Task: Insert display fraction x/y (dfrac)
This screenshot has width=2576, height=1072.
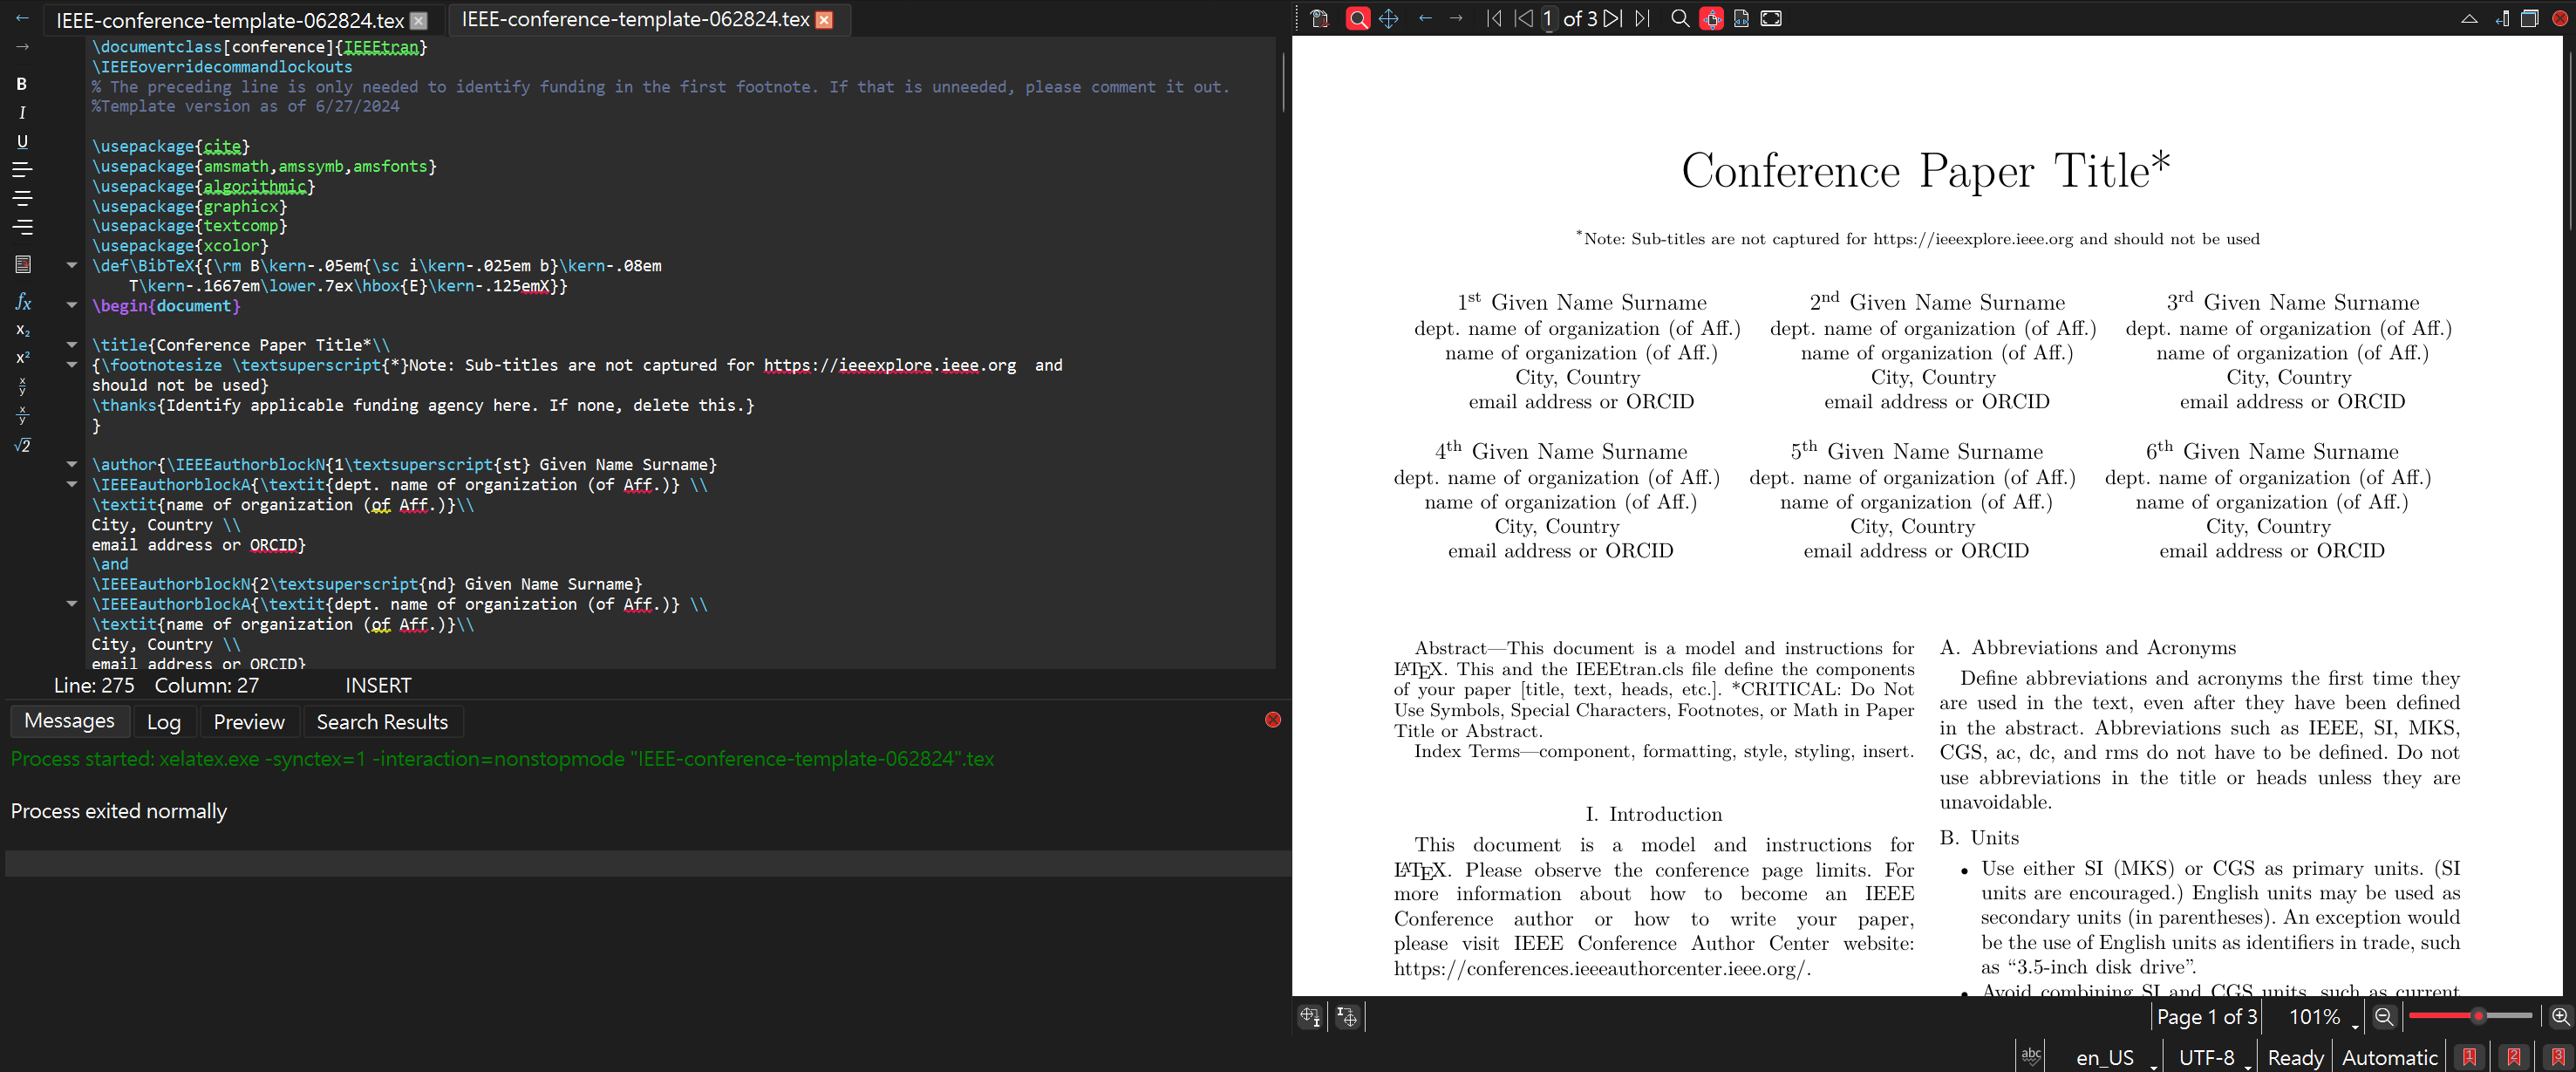Action: point(22,416)
